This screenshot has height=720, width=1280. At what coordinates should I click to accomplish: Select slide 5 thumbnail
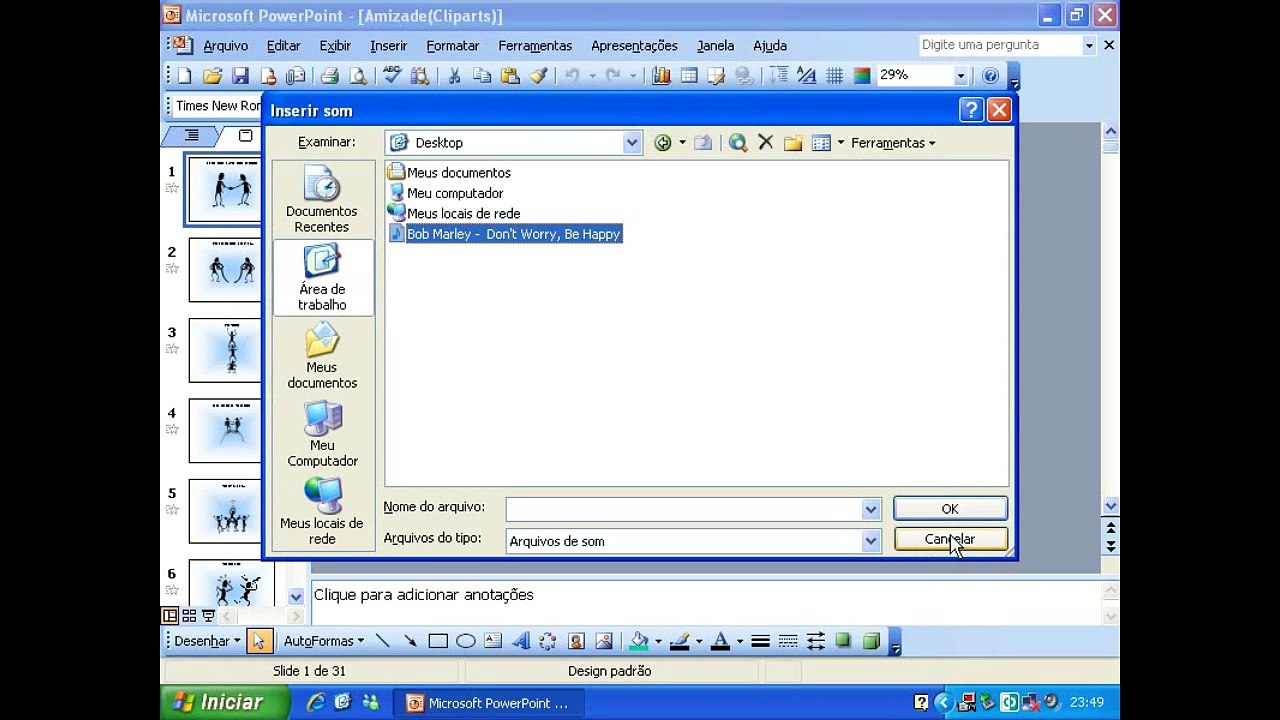click(225, 512)
